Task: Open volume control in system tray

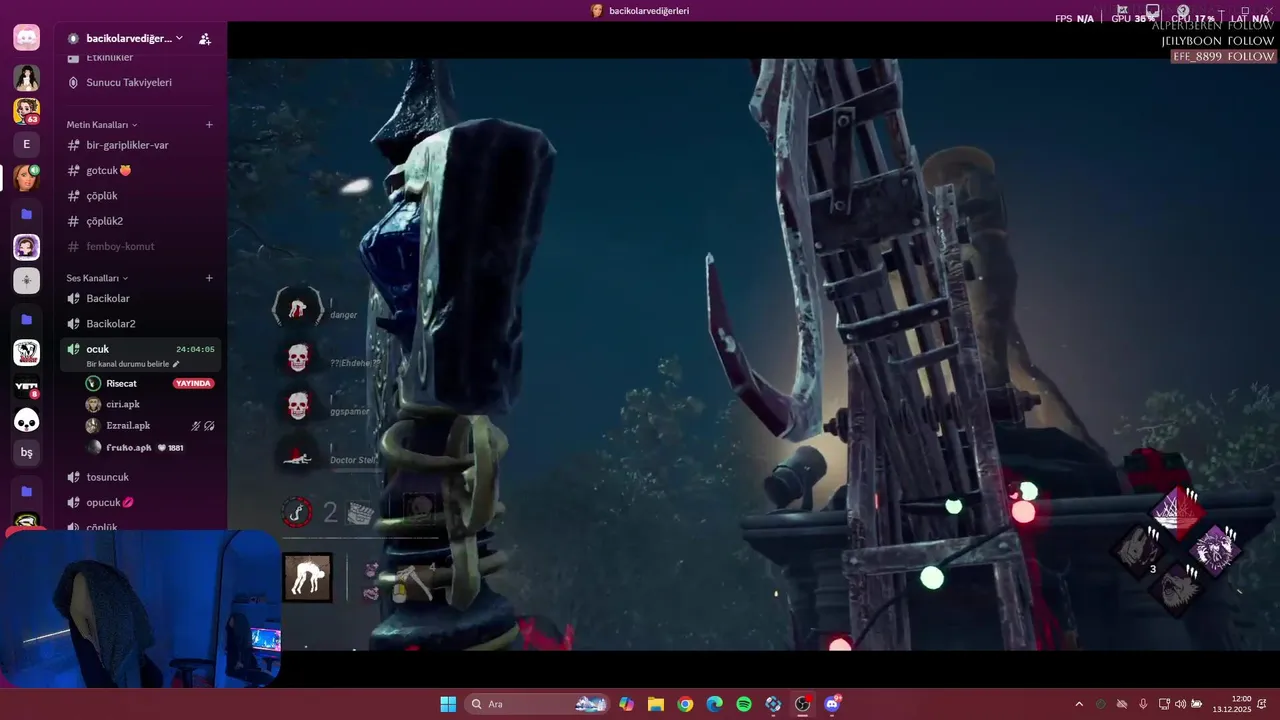Action: 1180,704
